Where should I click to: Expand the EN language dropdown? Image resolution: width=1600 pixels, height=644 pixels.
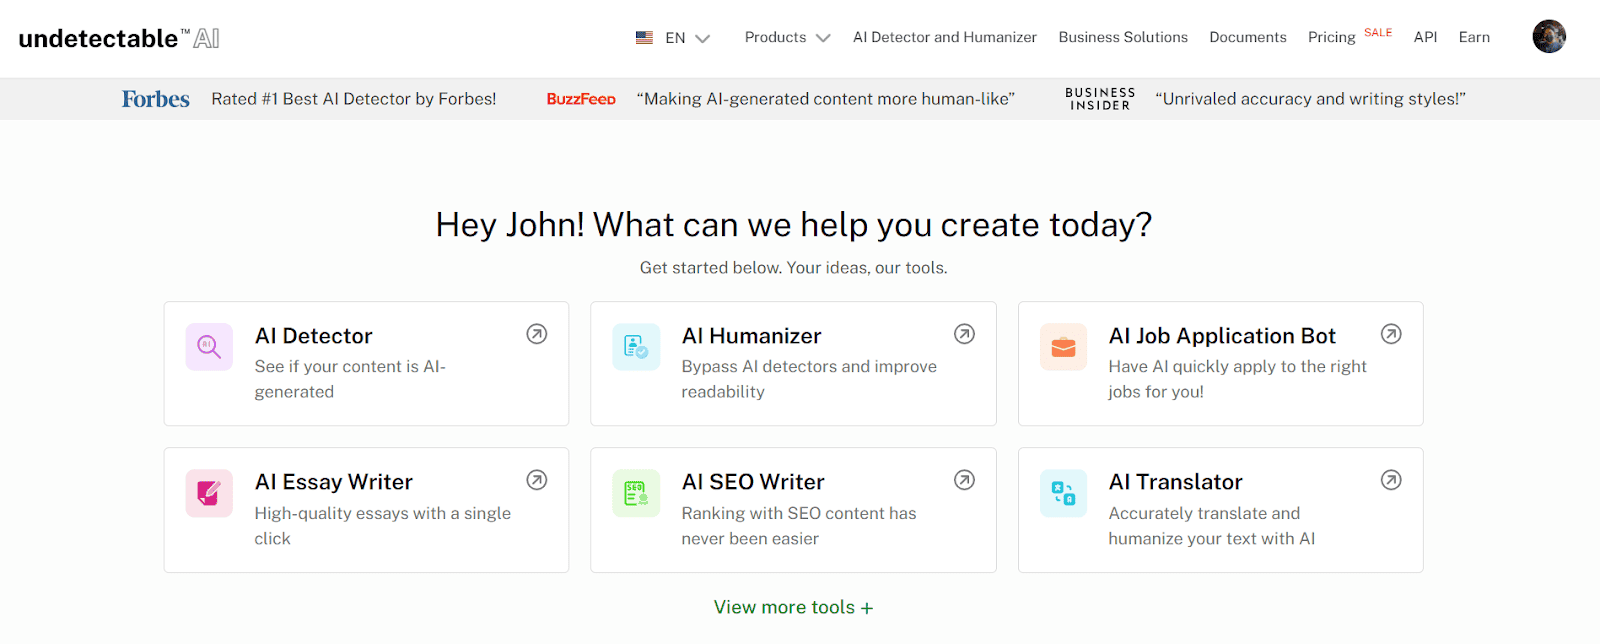tap(673, 38)
